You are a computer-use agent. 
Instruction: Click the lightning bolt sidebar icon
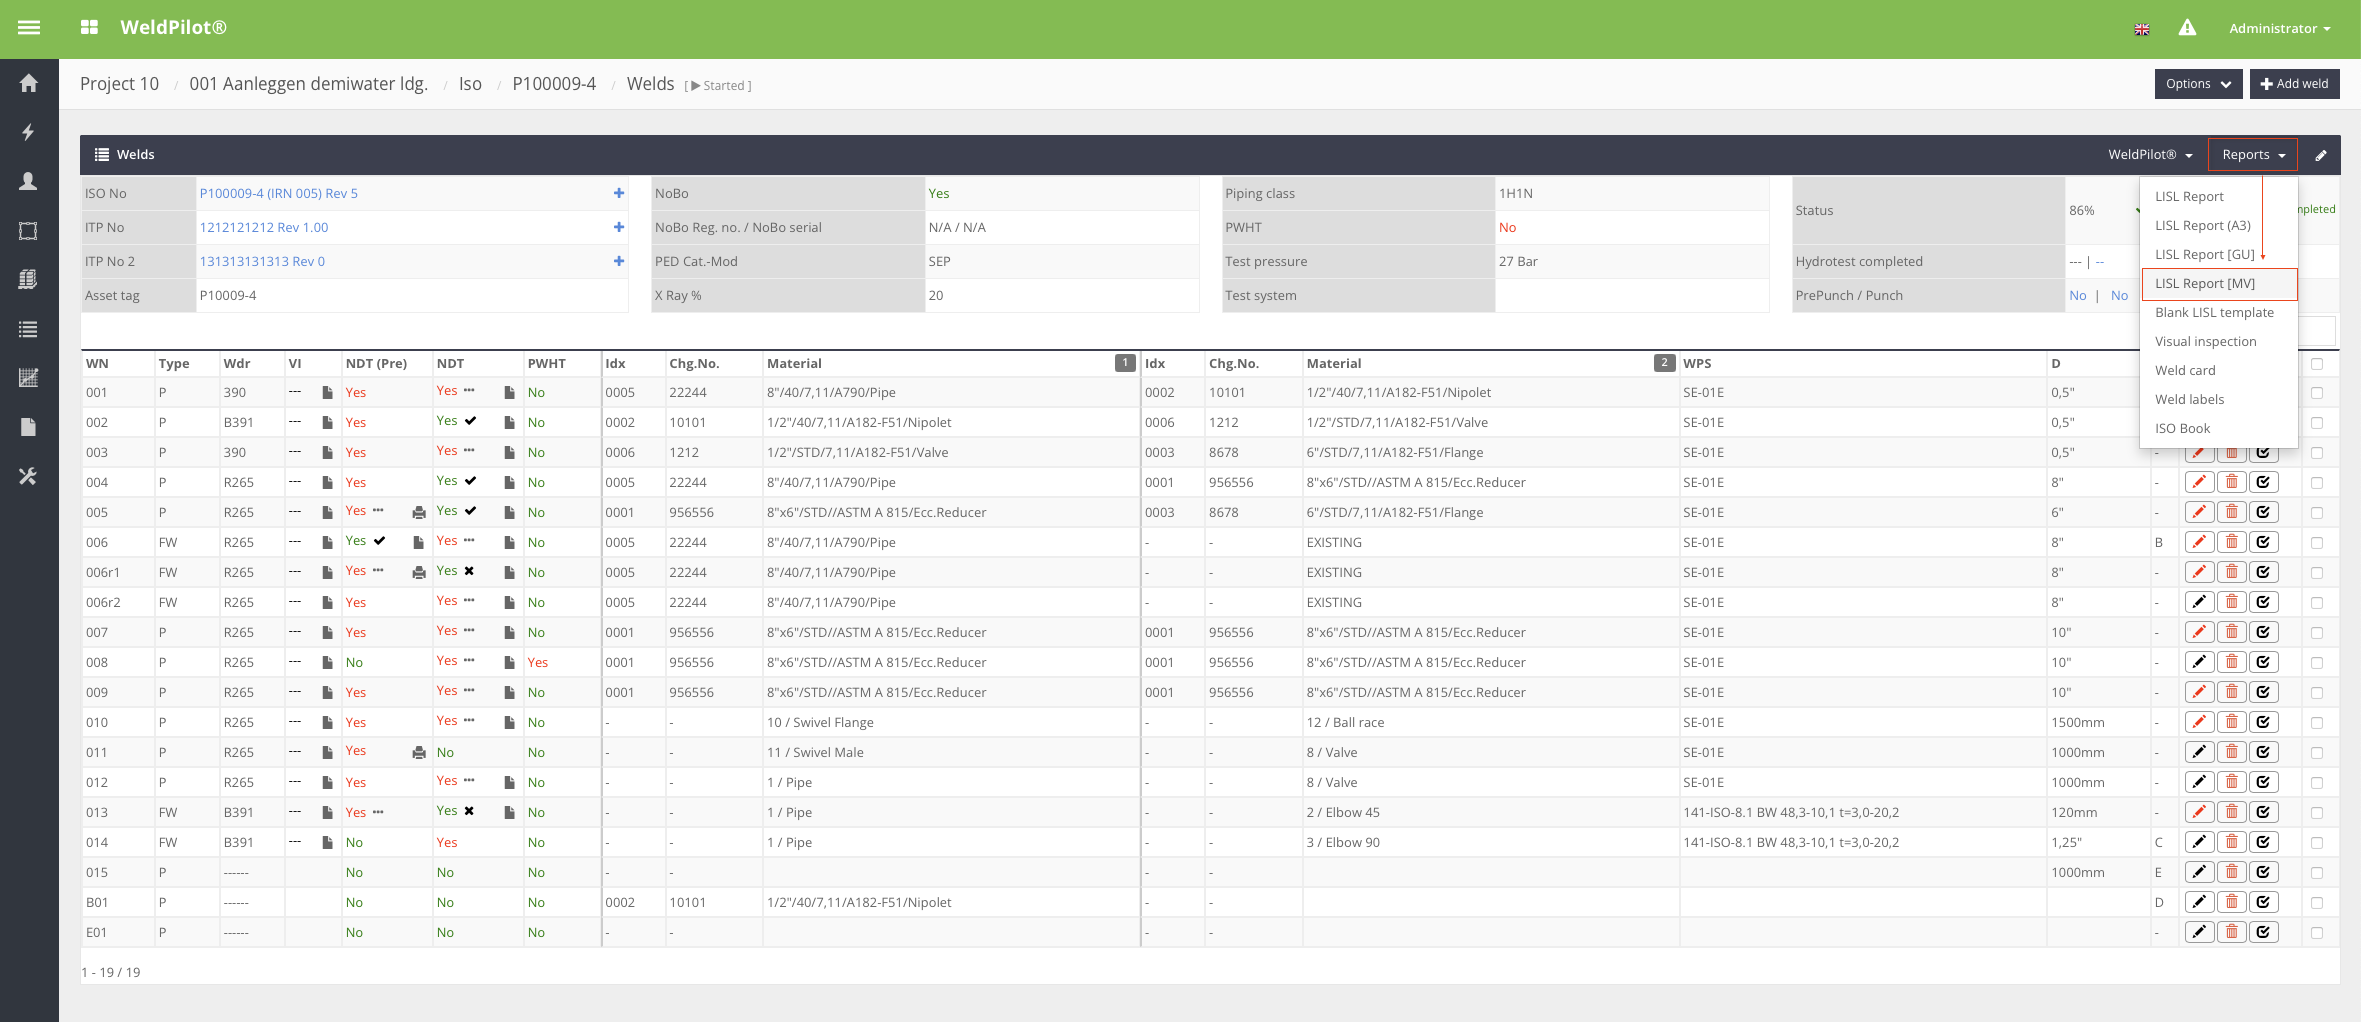coord(28,132)
